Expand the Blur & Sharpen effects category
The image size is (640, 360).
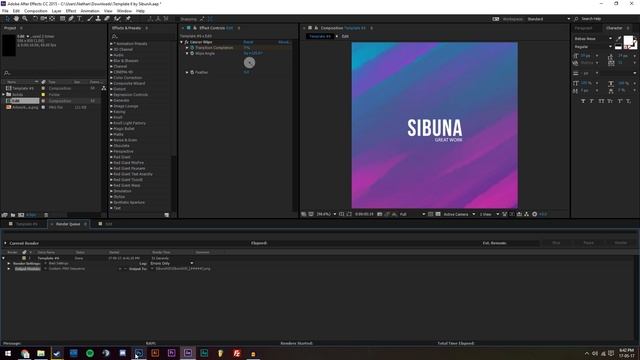point(111,61)
